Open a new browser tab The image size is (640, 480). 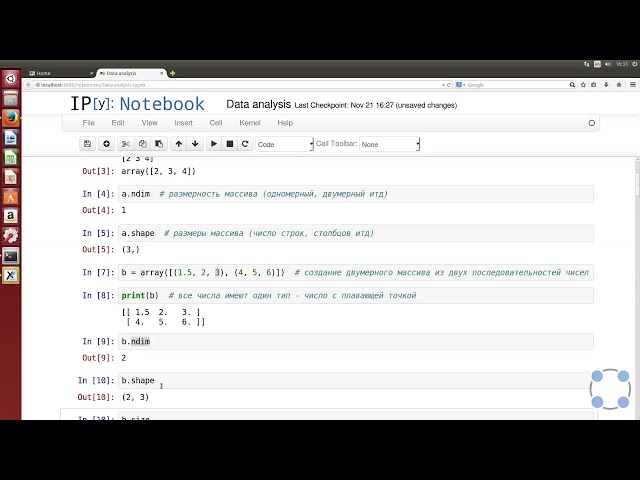point(172,73)
